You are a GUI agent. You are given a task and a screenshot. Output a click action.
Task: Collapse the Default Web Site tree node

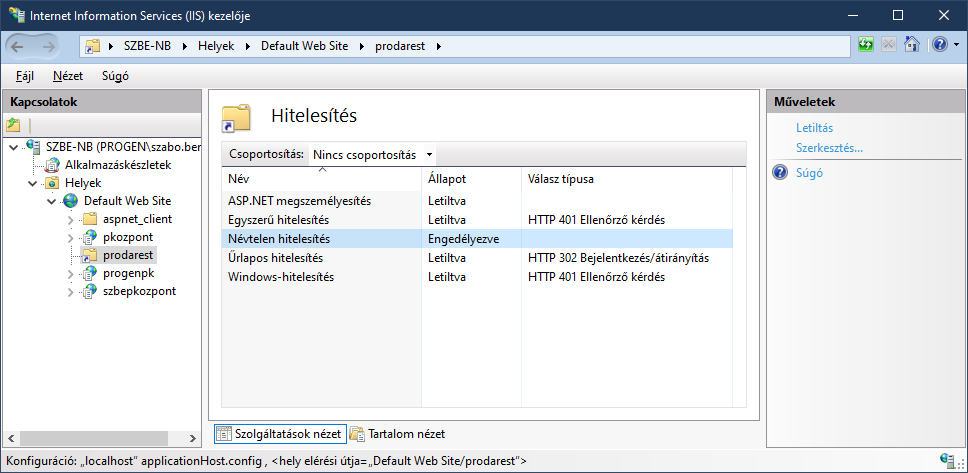tap(52, 201)
